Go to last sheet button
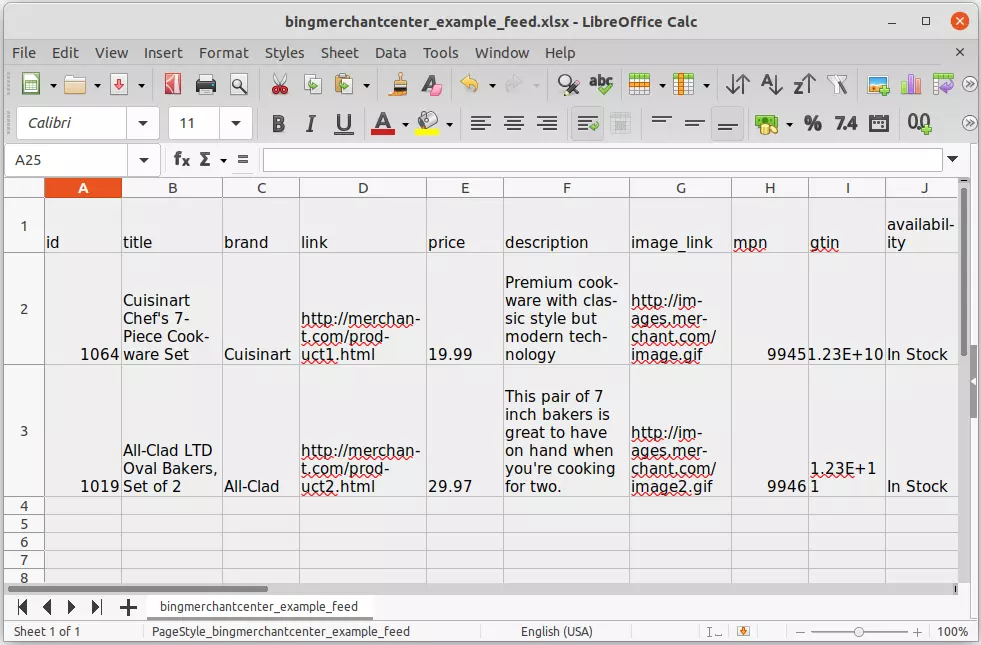 click(96, 607)
